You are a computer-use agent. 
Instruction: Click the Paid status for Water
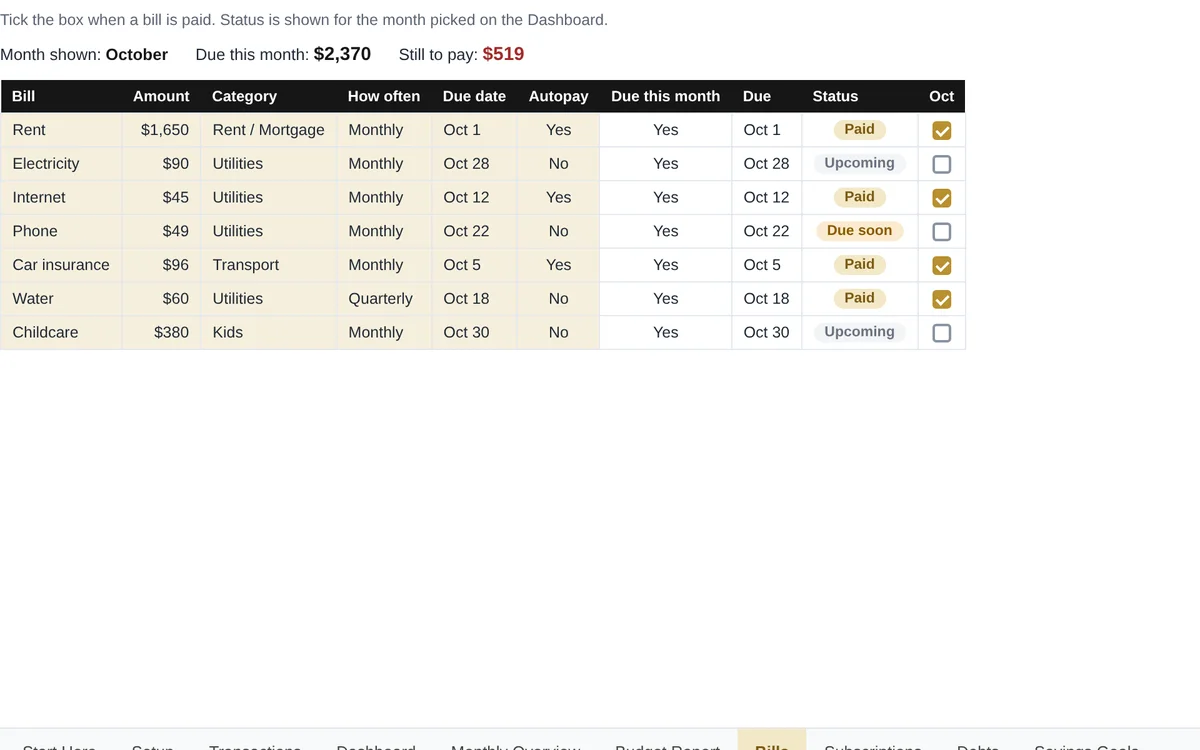(x=859, y=298)
